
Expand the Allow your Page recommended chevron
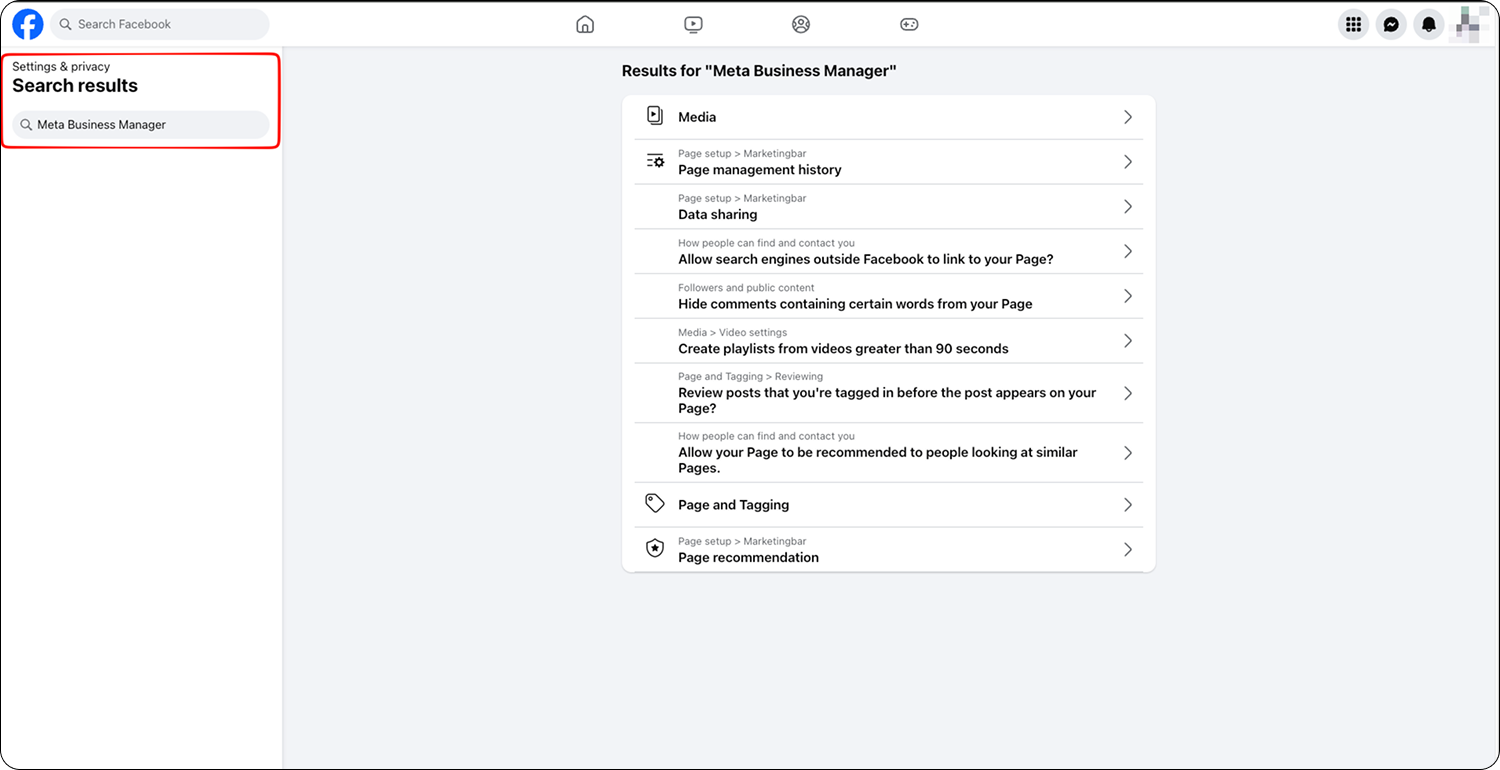(x=1128, y=453)
